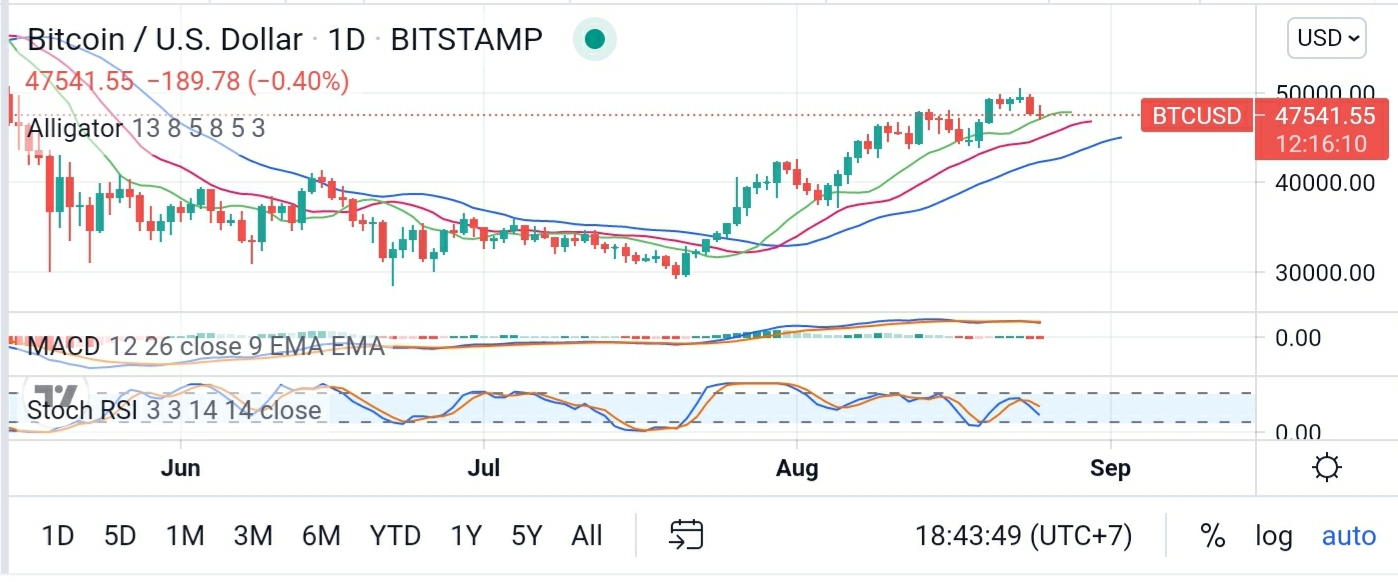The image size is (1398, 582).
Task: Select the YTD time range
Action: coord(395,536)
